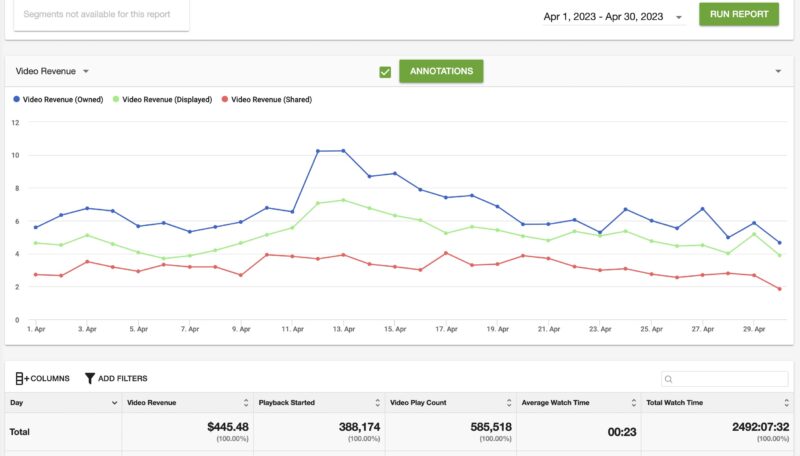Click the Columns add icon
Screen dimensions: 800x456
click(22, 379)
